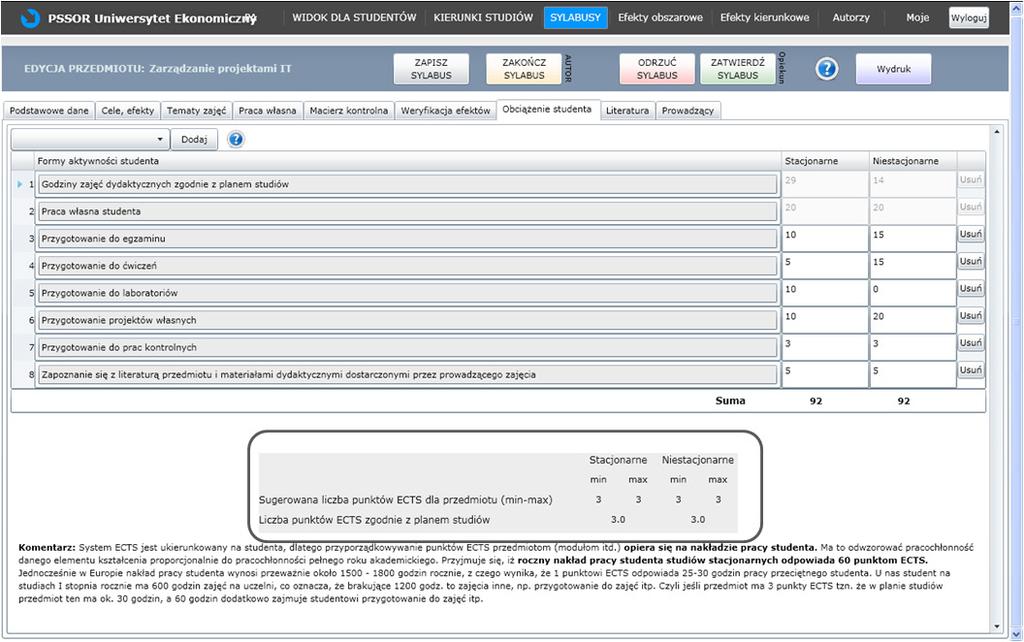This screenshot has height=642, width=1024.
Task: Select row 2 Praca własna studenta
Action: pos(407,212)
